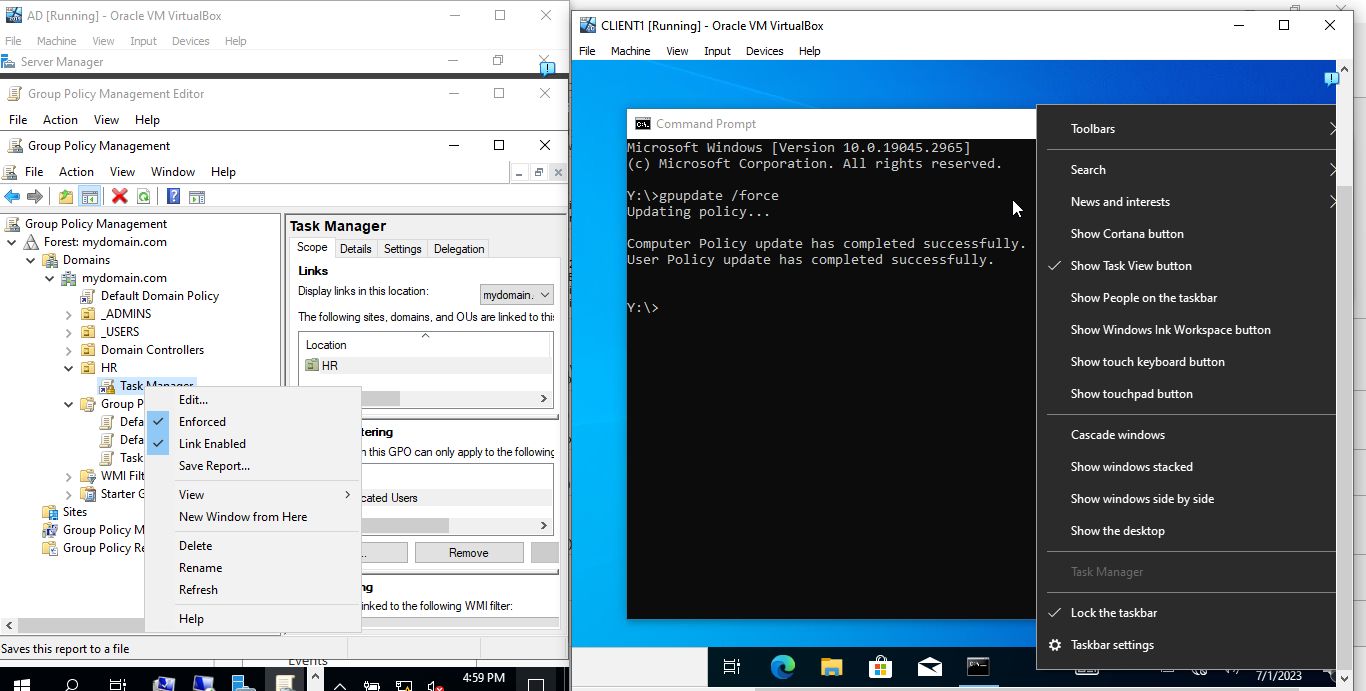1366x691 pixels.
Task: Click the red Delete X toolbar icon
Action: point(120,197)
